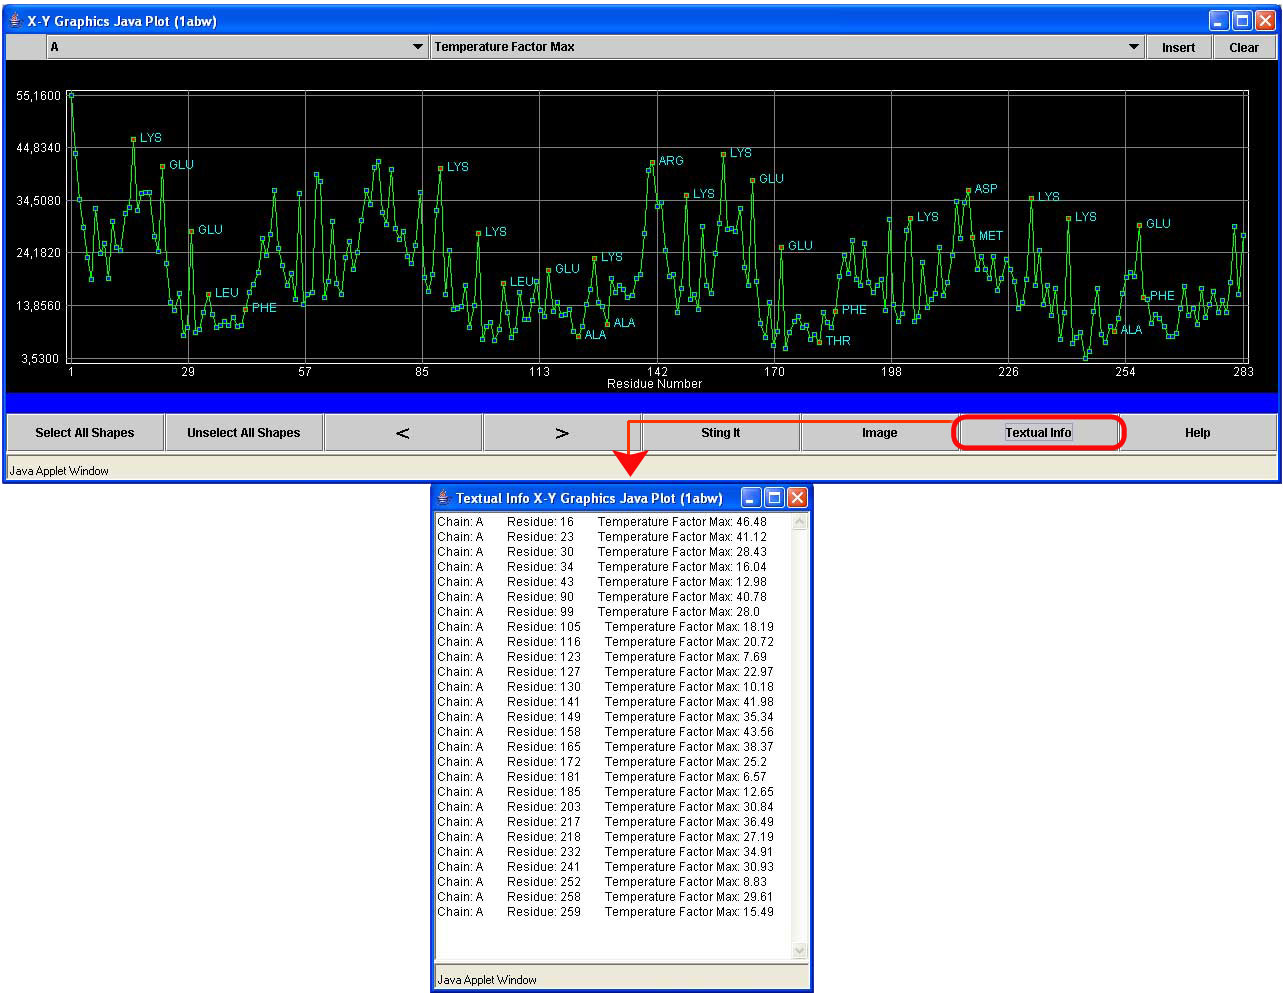The height and width of the screenshot is (993, 1283).
Task: Click the X-Y Graphics Java Plot (1abw) title
Action: (122, 21)
